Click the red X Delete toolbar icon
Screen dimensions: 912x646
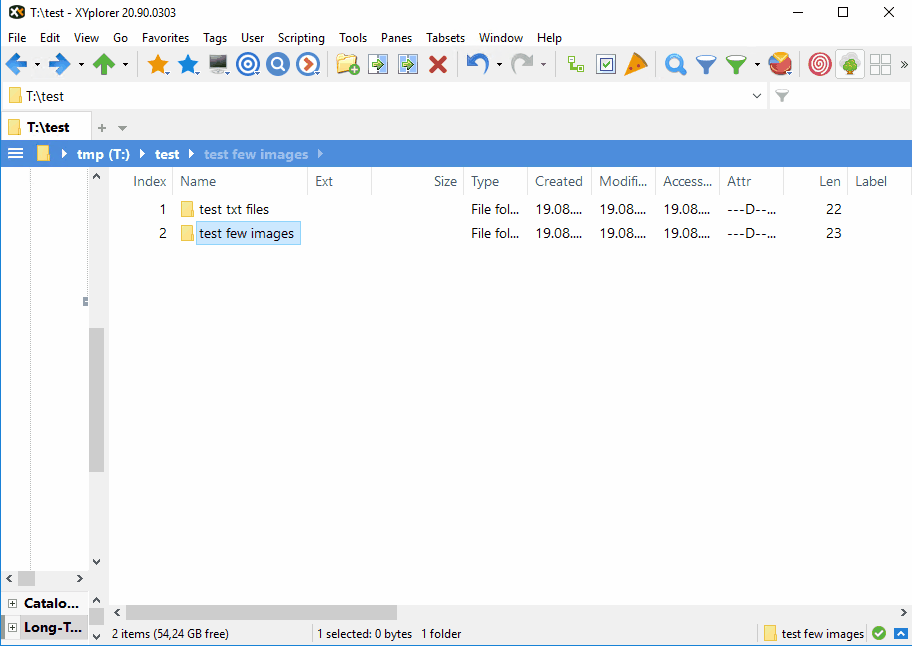tap(437, 65)
